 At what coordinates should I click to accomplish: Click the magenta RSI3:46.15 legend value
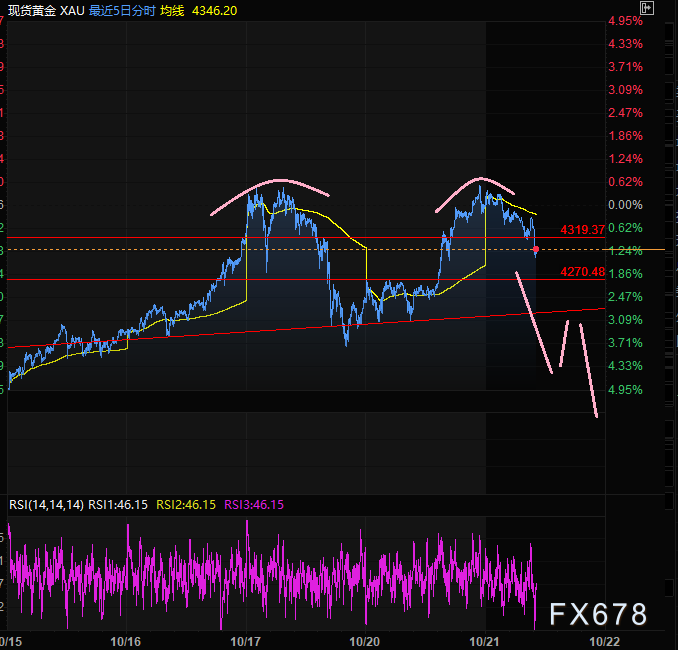tap(255, 505)
